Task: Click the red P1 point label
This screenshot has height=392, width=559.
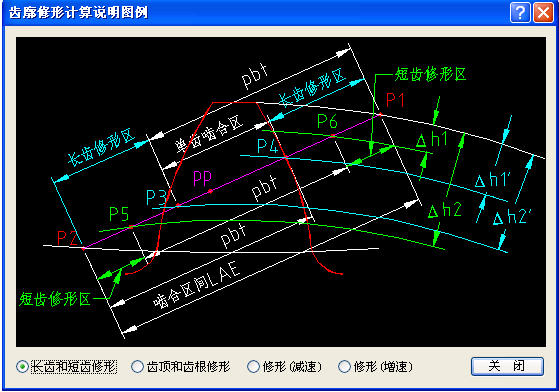Action: point(395,100)
